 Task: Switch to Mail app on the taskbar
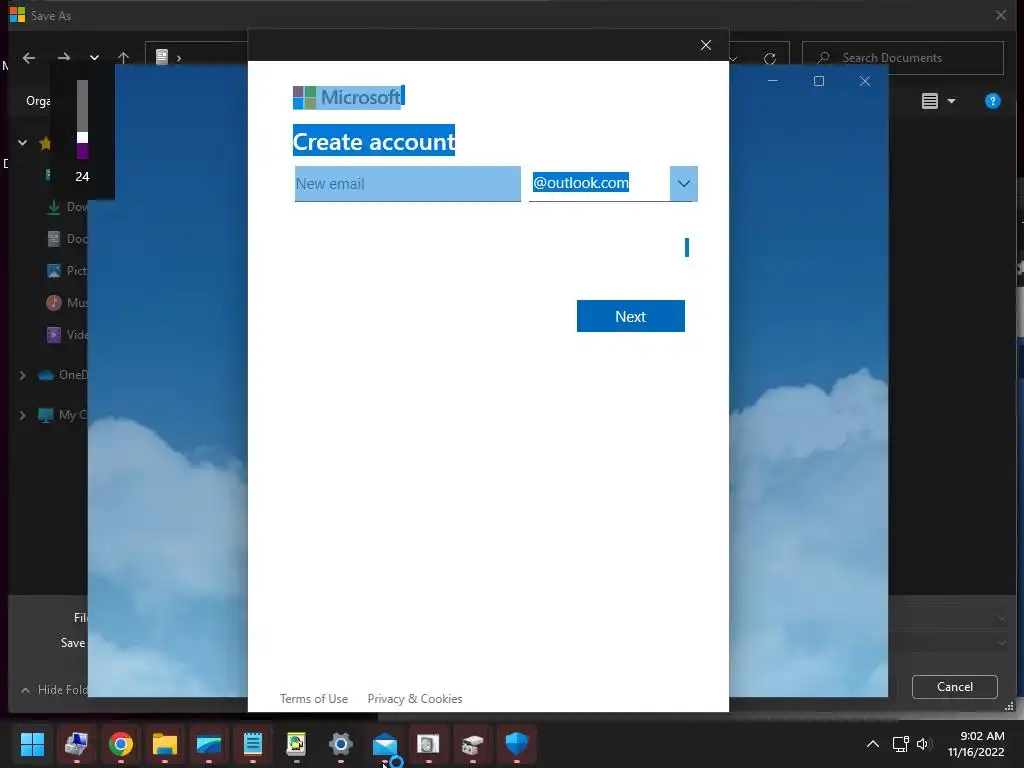pos(385,744)
